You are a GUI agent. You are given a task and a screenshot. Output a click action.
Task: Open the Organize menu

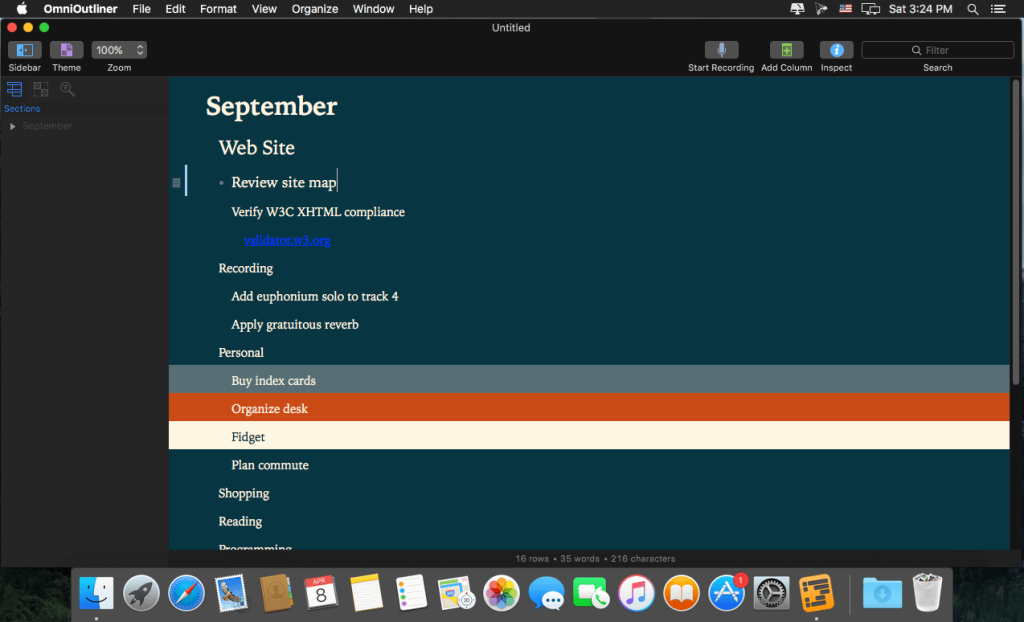pos(314,9)
